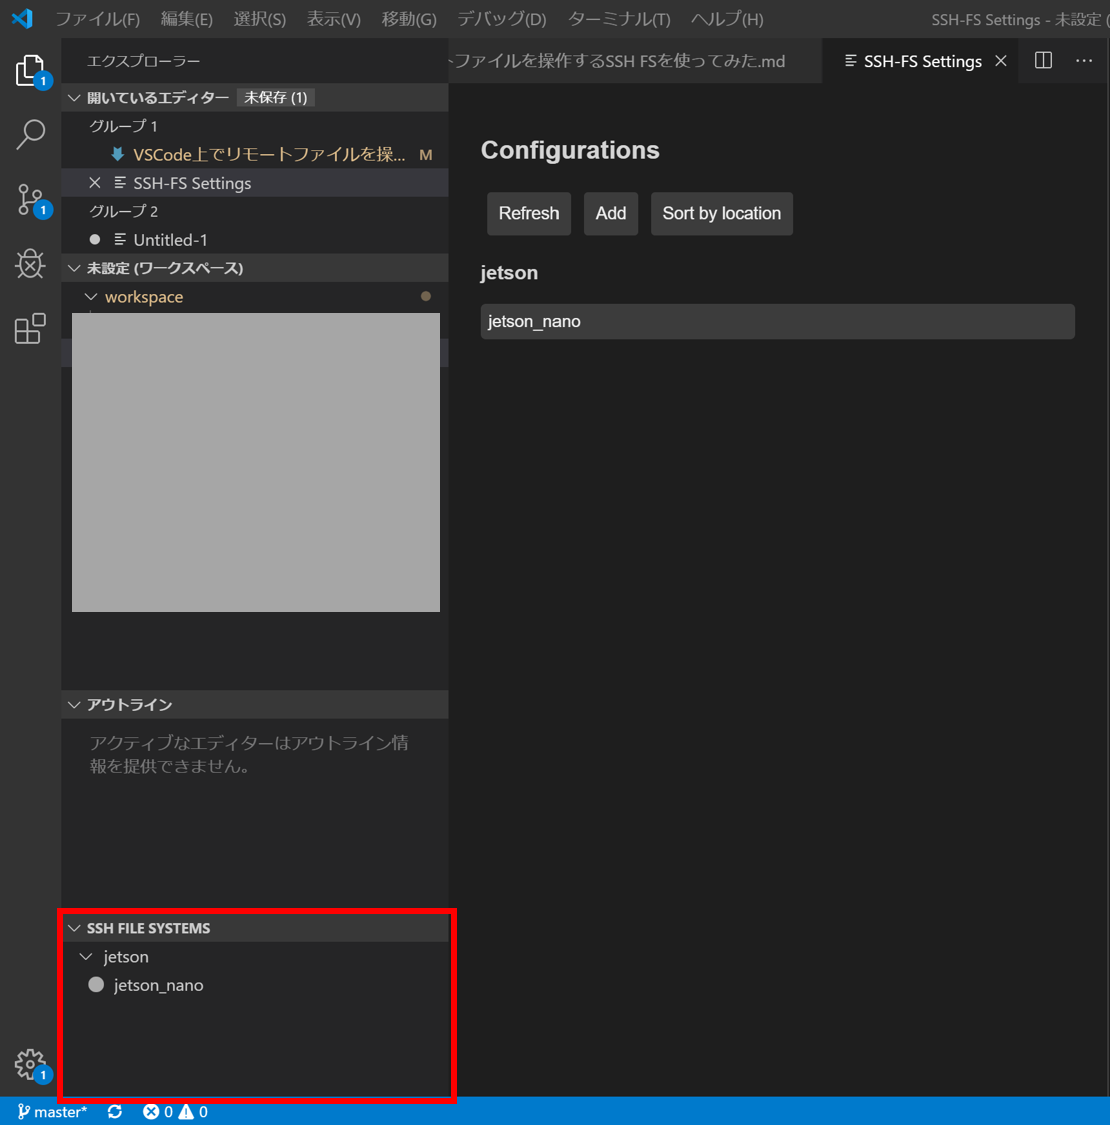Click the エクスプローラー panel title
Image resolution: width=1110 pixels, height=1125 pixels.
pos(144,61)
